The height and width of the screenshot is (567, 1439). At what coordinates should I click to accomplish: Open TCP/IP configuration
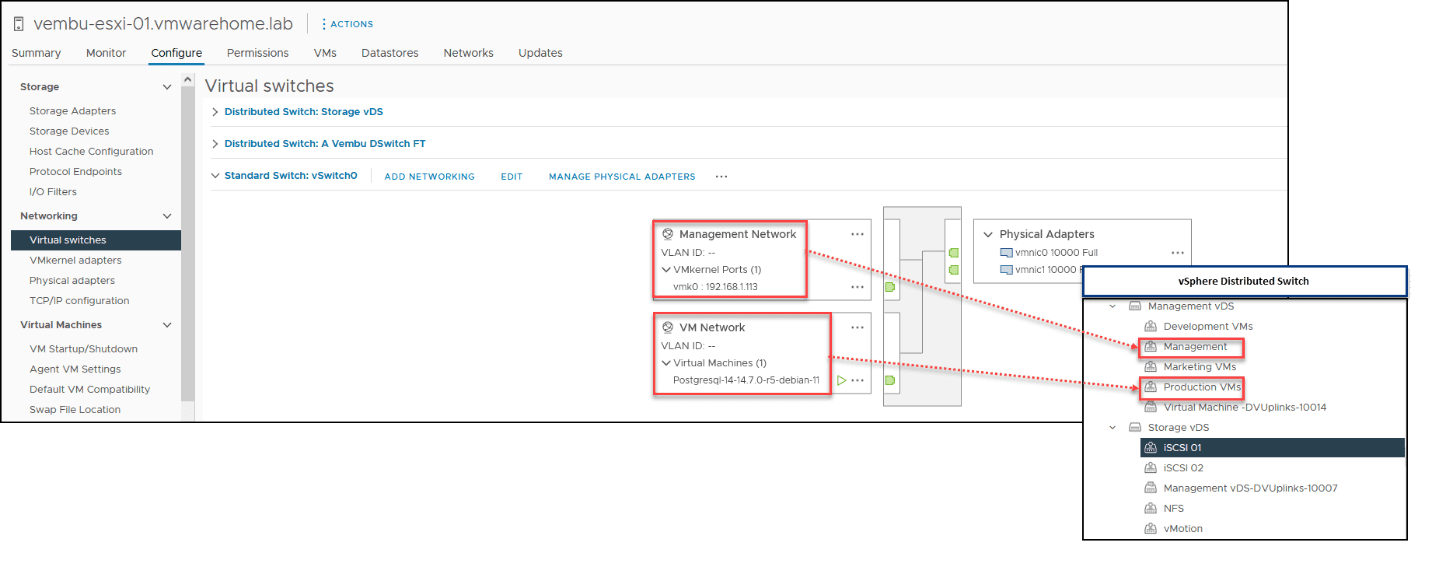click(79, 300)
